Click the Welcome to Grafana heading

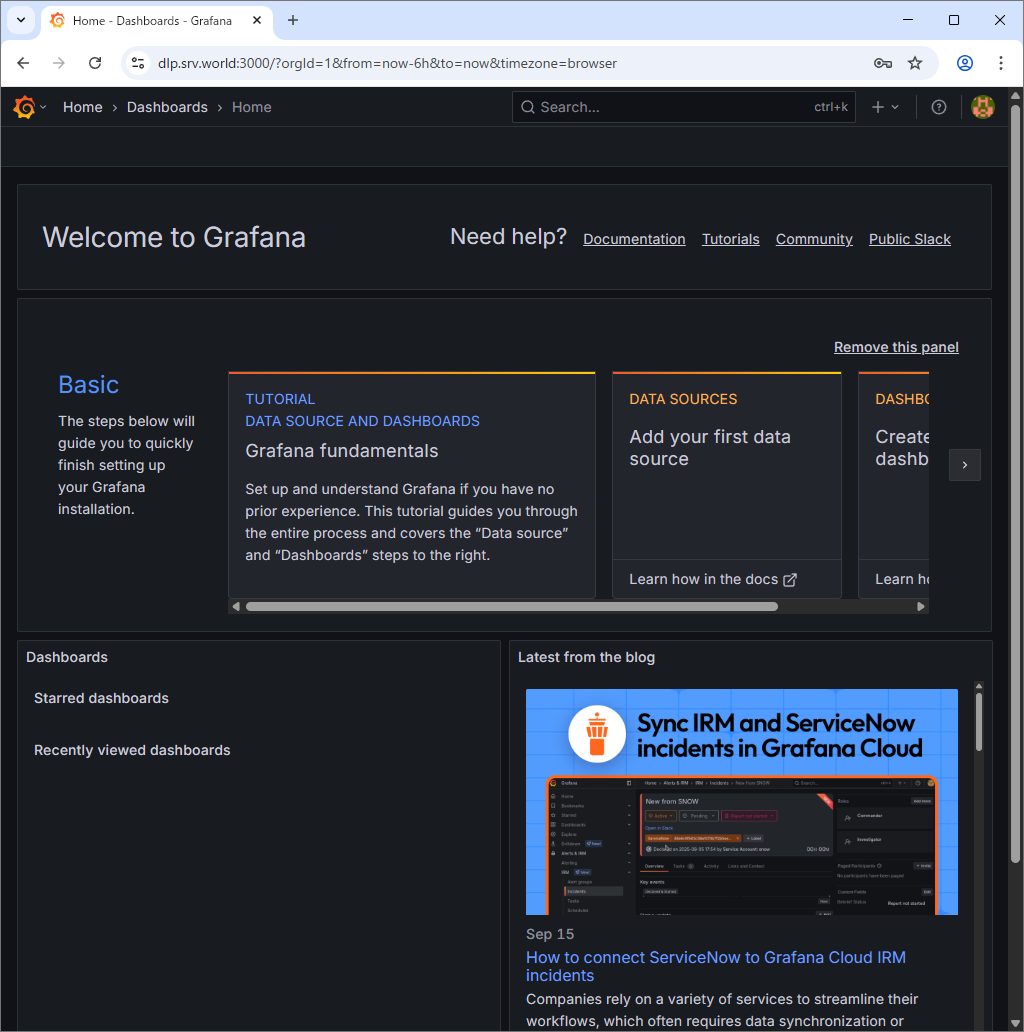[x=174, y=238]
